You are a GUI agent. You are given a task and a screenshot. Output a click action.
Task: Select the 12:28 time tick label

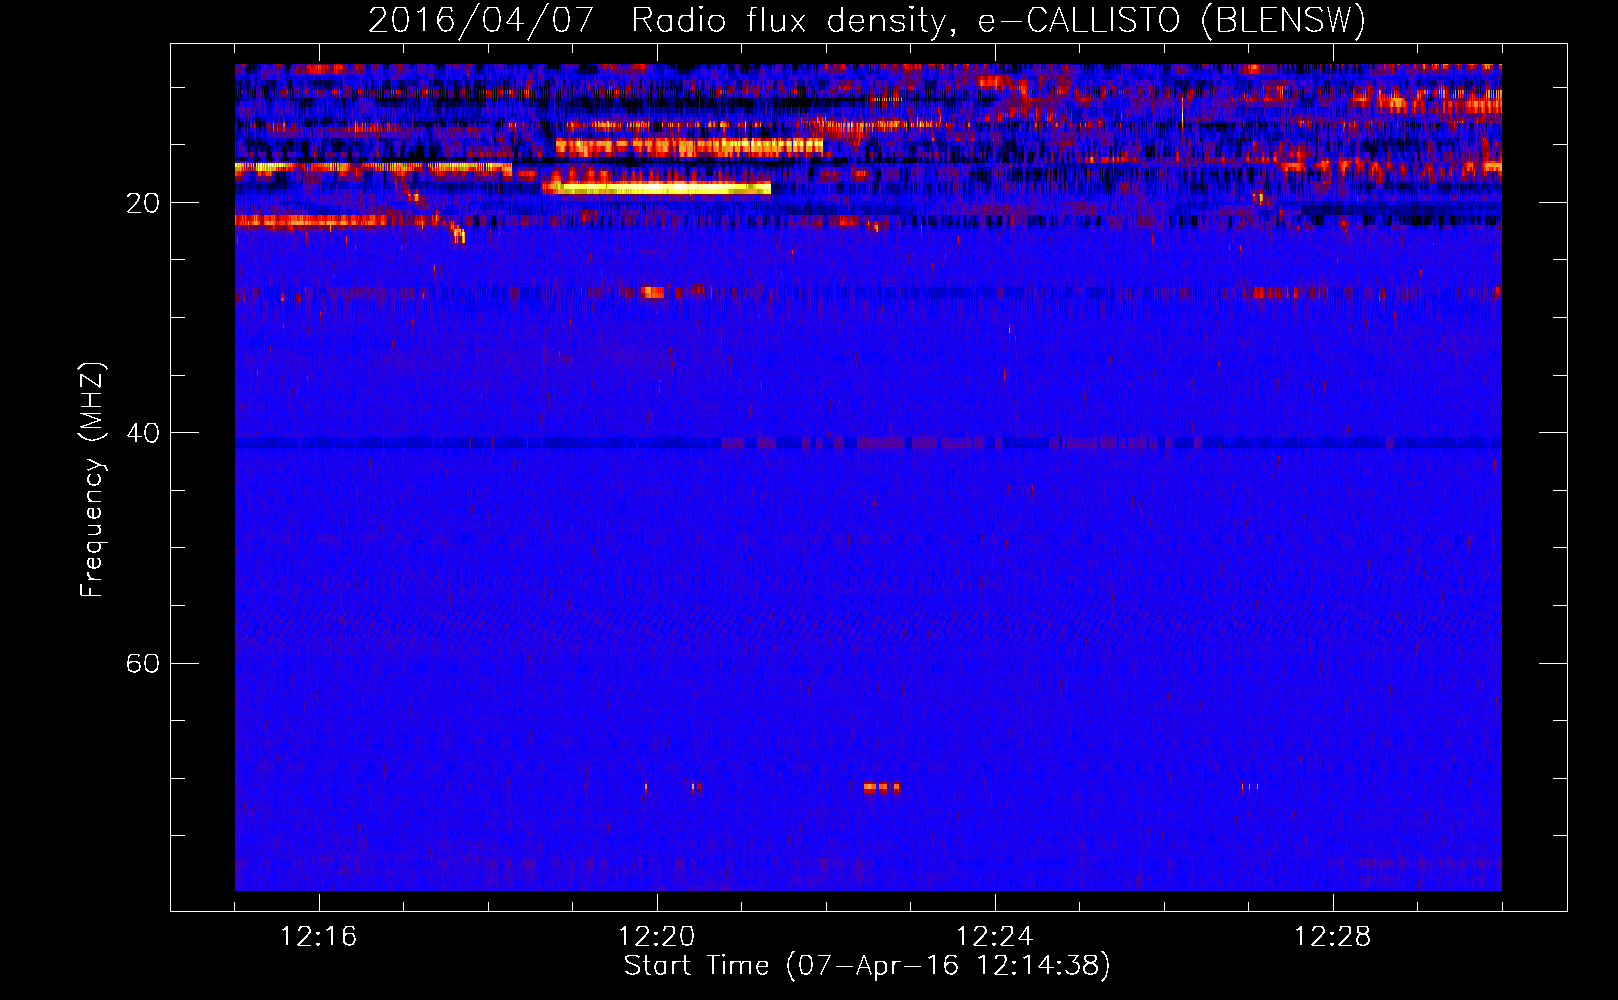point(1333,937)
